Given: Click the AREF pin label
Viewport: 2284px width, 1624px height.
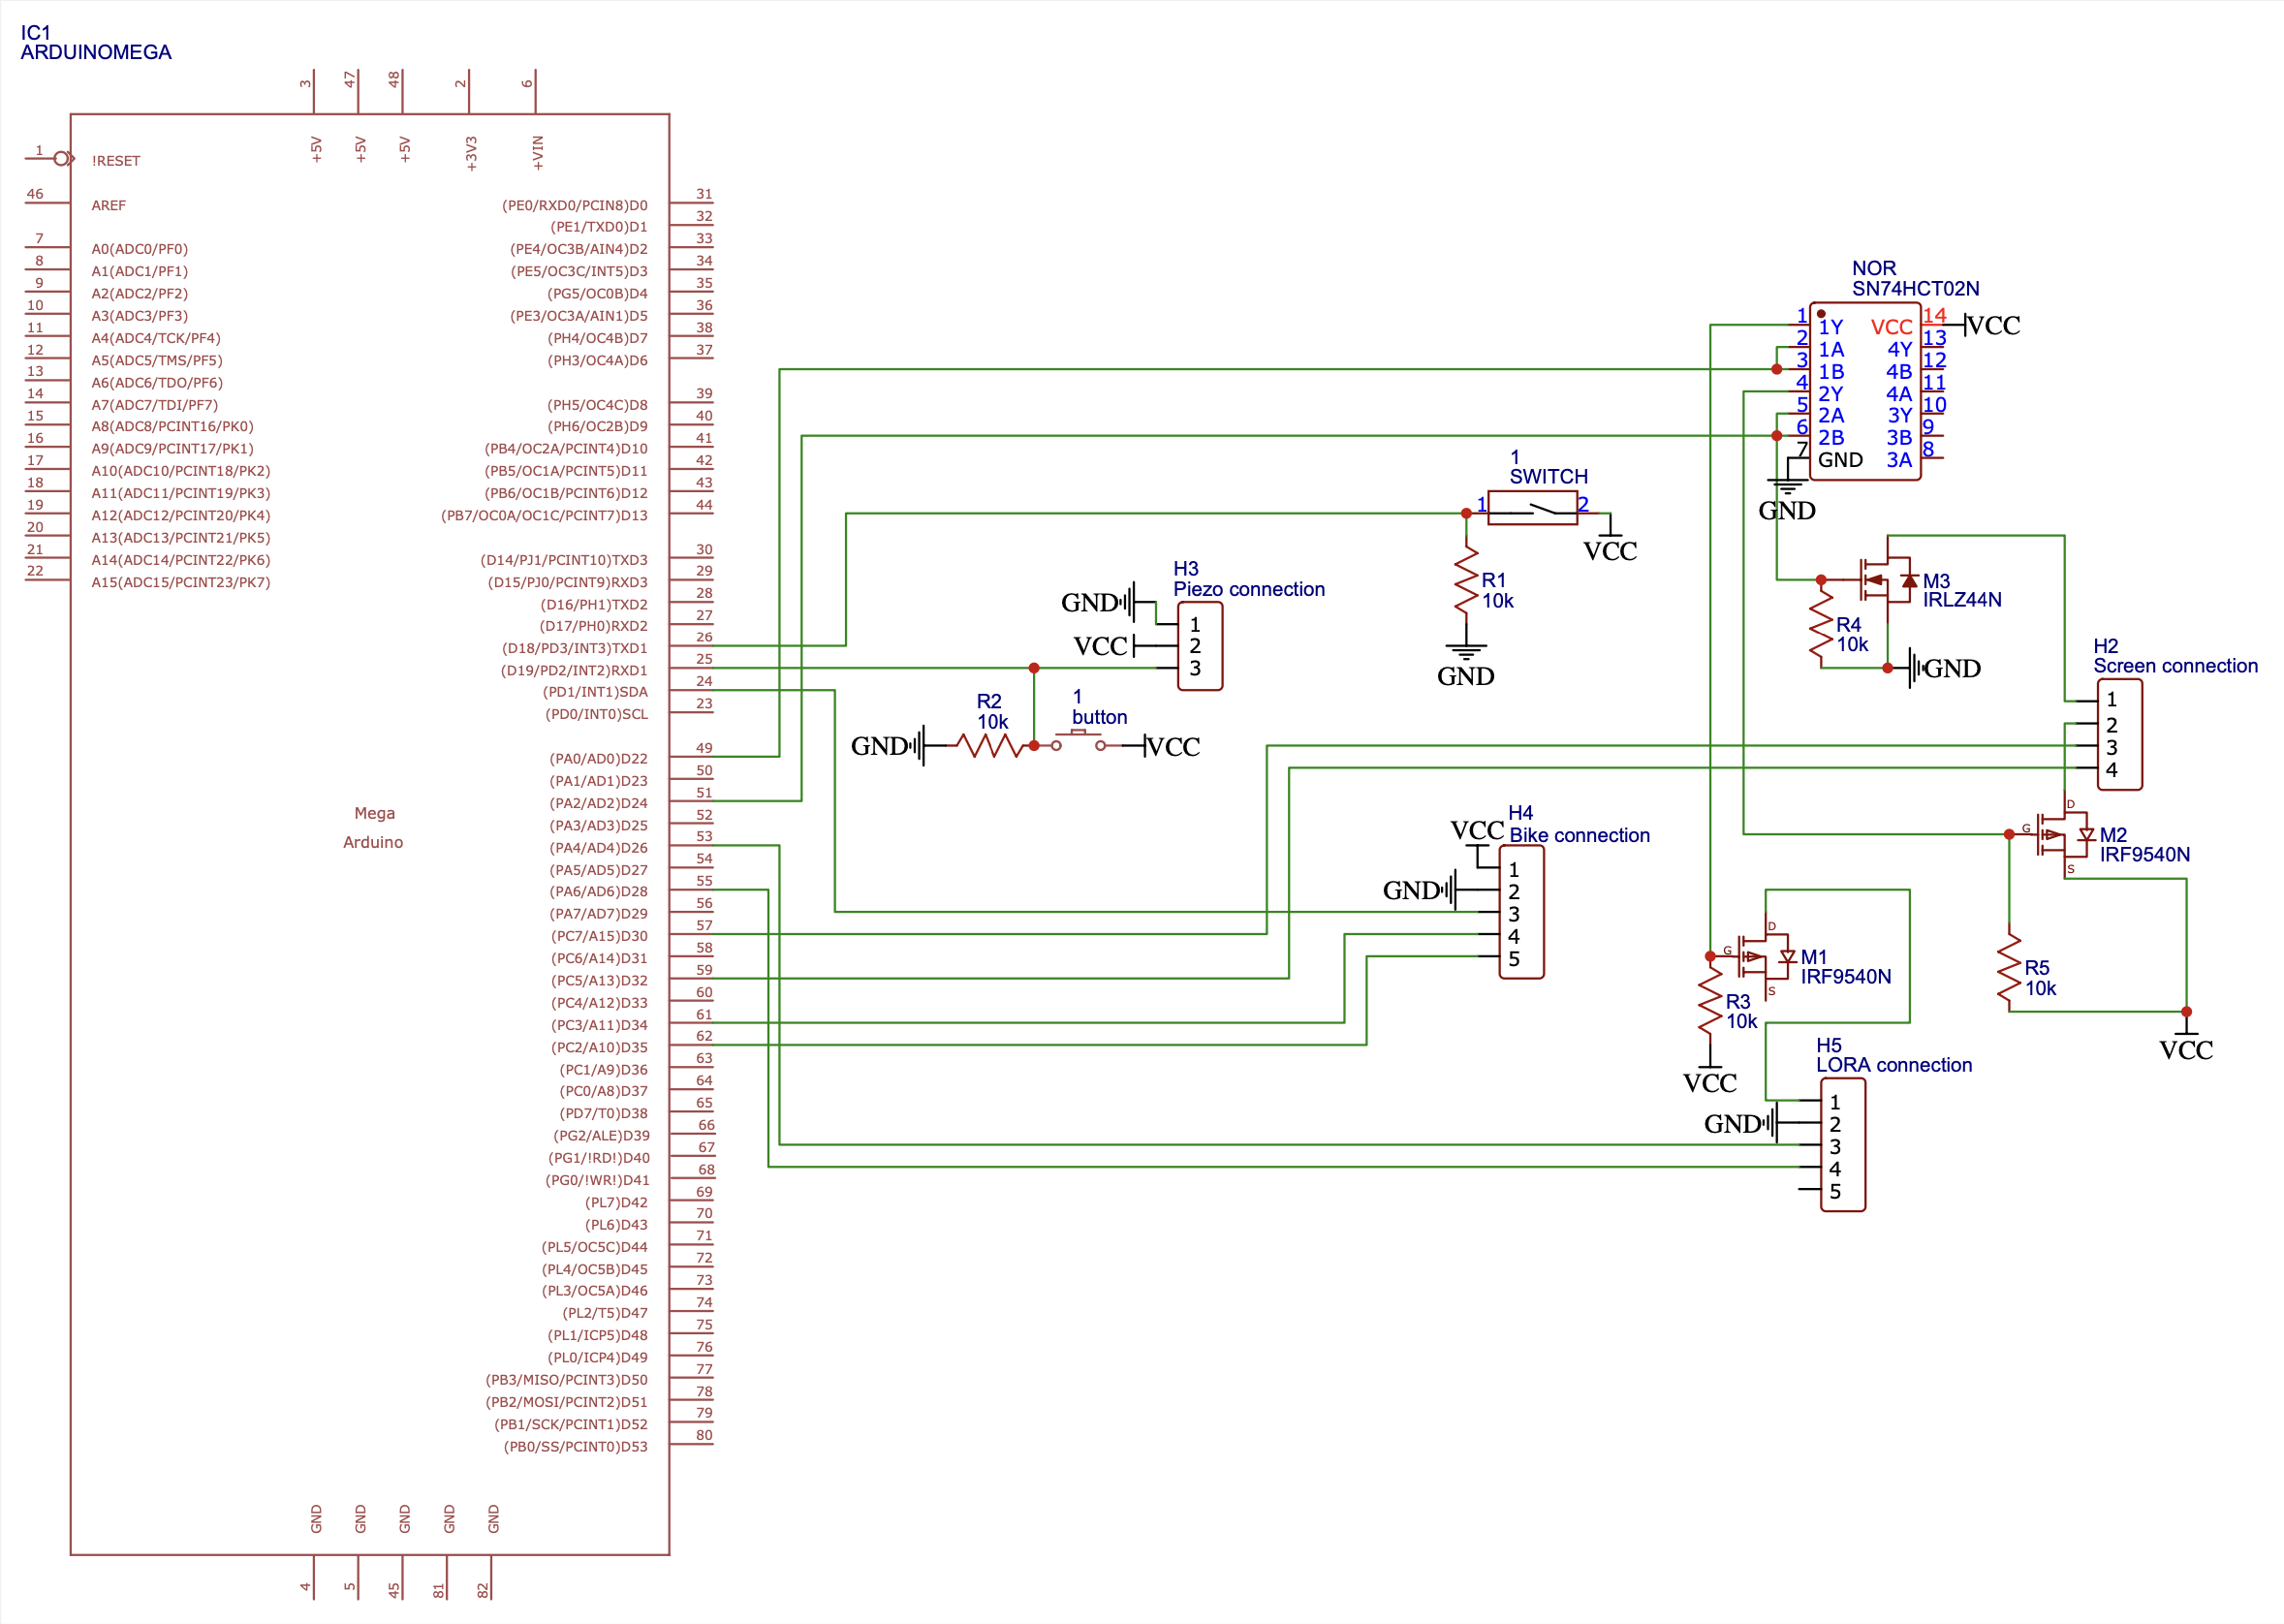Looking at the screenshot, I should [x=109, y=205].
